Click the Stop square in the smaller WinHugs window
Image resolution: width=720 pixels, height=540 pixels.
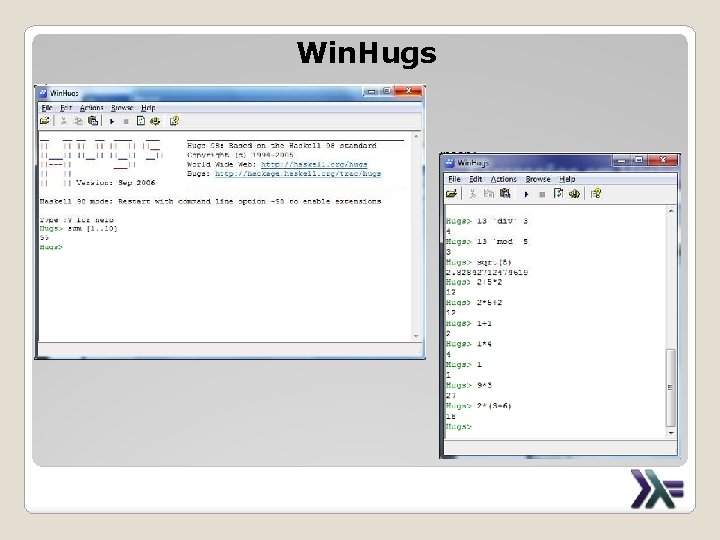point(542,194)
